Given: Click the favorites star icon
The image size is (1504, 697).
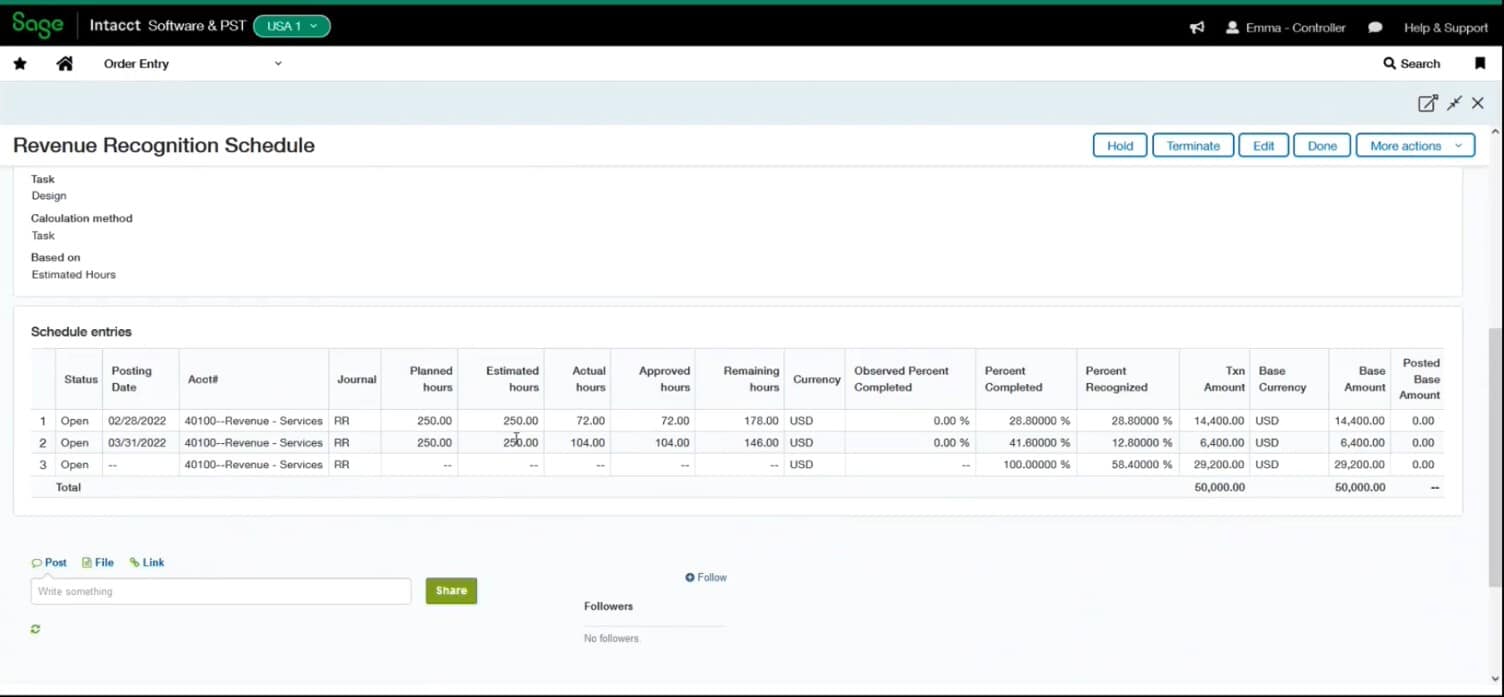Looking at the screenshot, I should [x=20, y=64].
